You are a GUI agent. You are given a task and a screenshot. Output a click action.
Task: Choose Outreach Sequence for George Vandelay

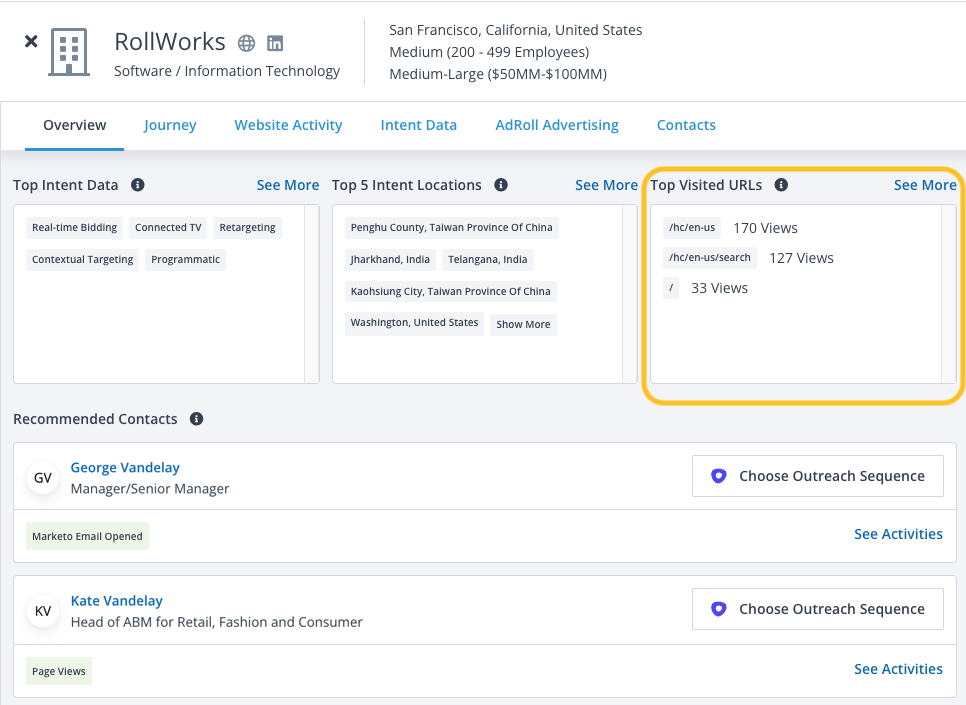(818, 476)
